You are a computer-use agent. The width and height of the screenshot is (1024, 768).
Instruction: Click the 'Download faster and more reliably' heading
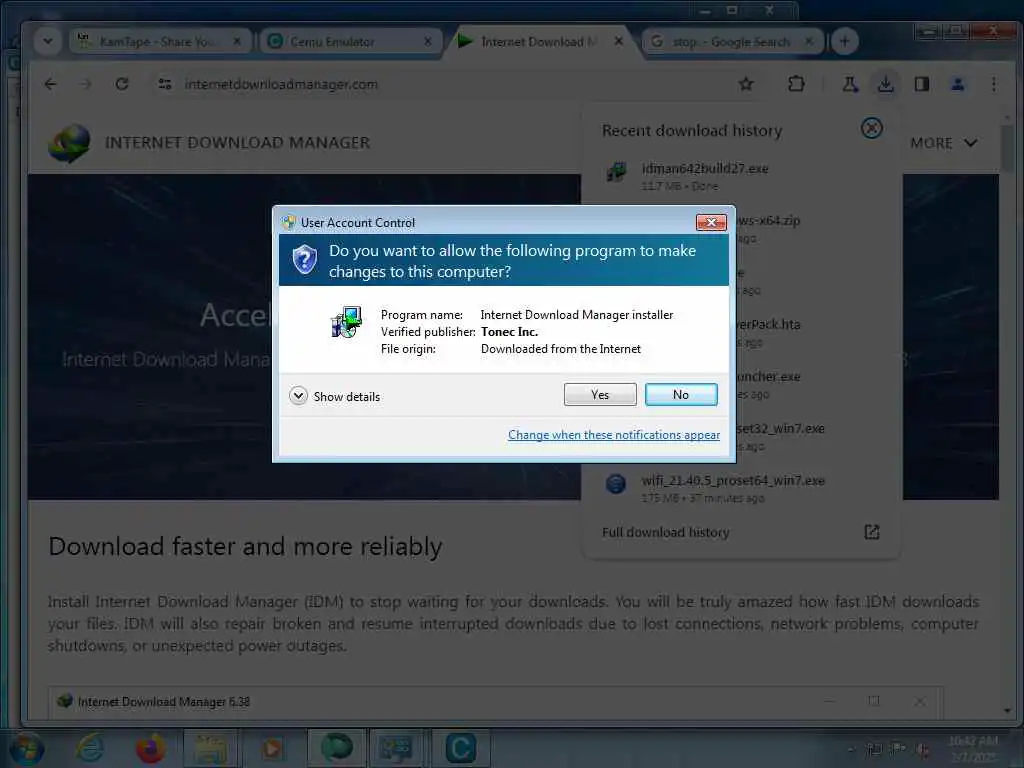(x=246, y=546)
